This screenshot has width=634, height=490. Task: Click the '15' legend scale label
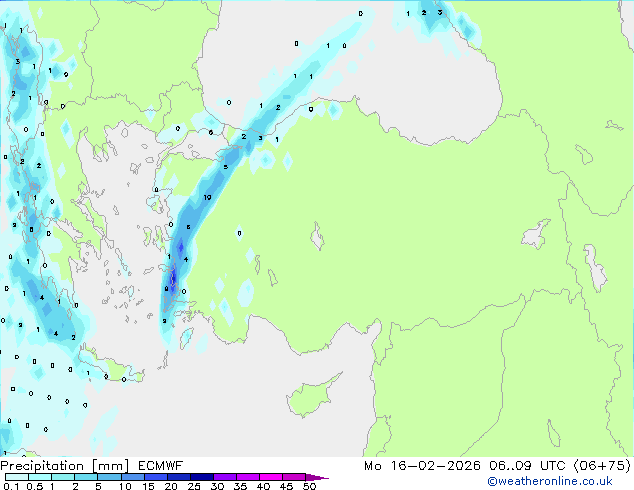point(148,486)
